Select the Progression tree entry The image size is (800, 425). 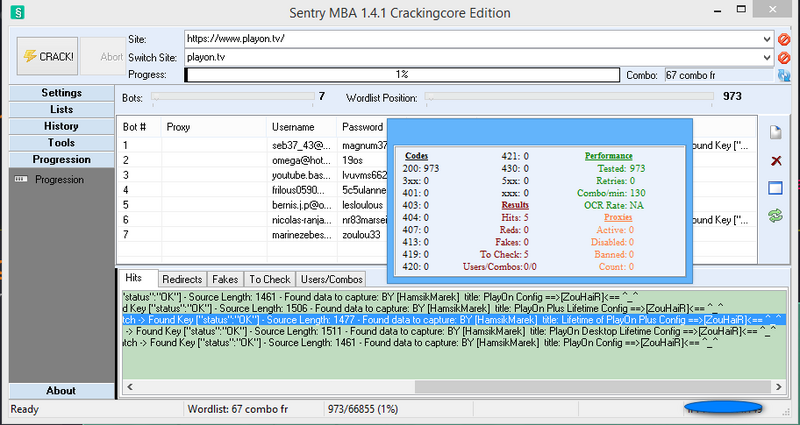pos(59,180)
